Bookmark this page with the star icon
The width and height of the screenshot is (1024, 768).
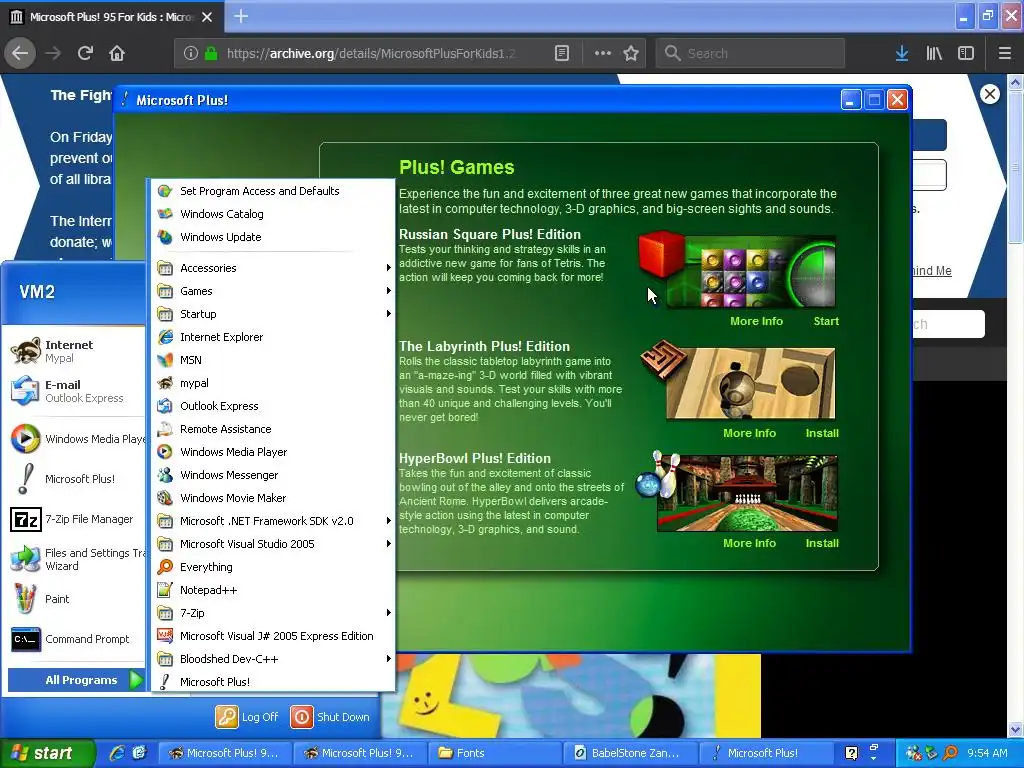click(631, 53)
